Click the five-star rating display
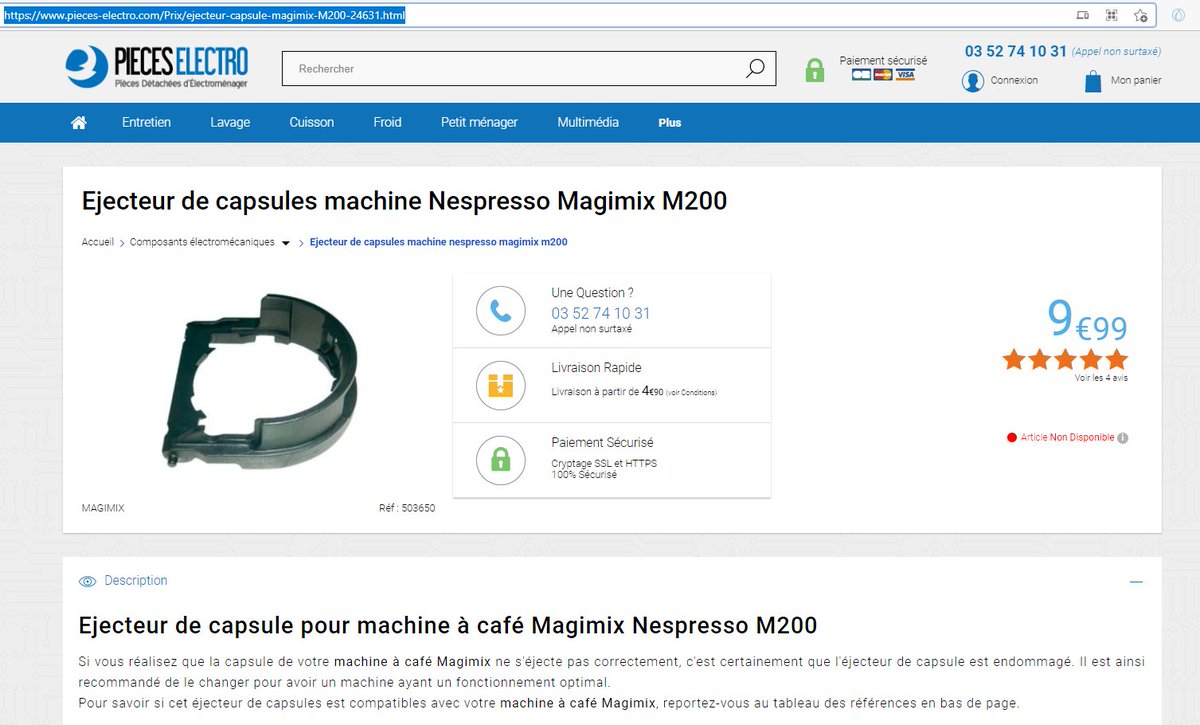This screenshot has width=1200, height=725. pyautogui.click(x=1065, y=359)
